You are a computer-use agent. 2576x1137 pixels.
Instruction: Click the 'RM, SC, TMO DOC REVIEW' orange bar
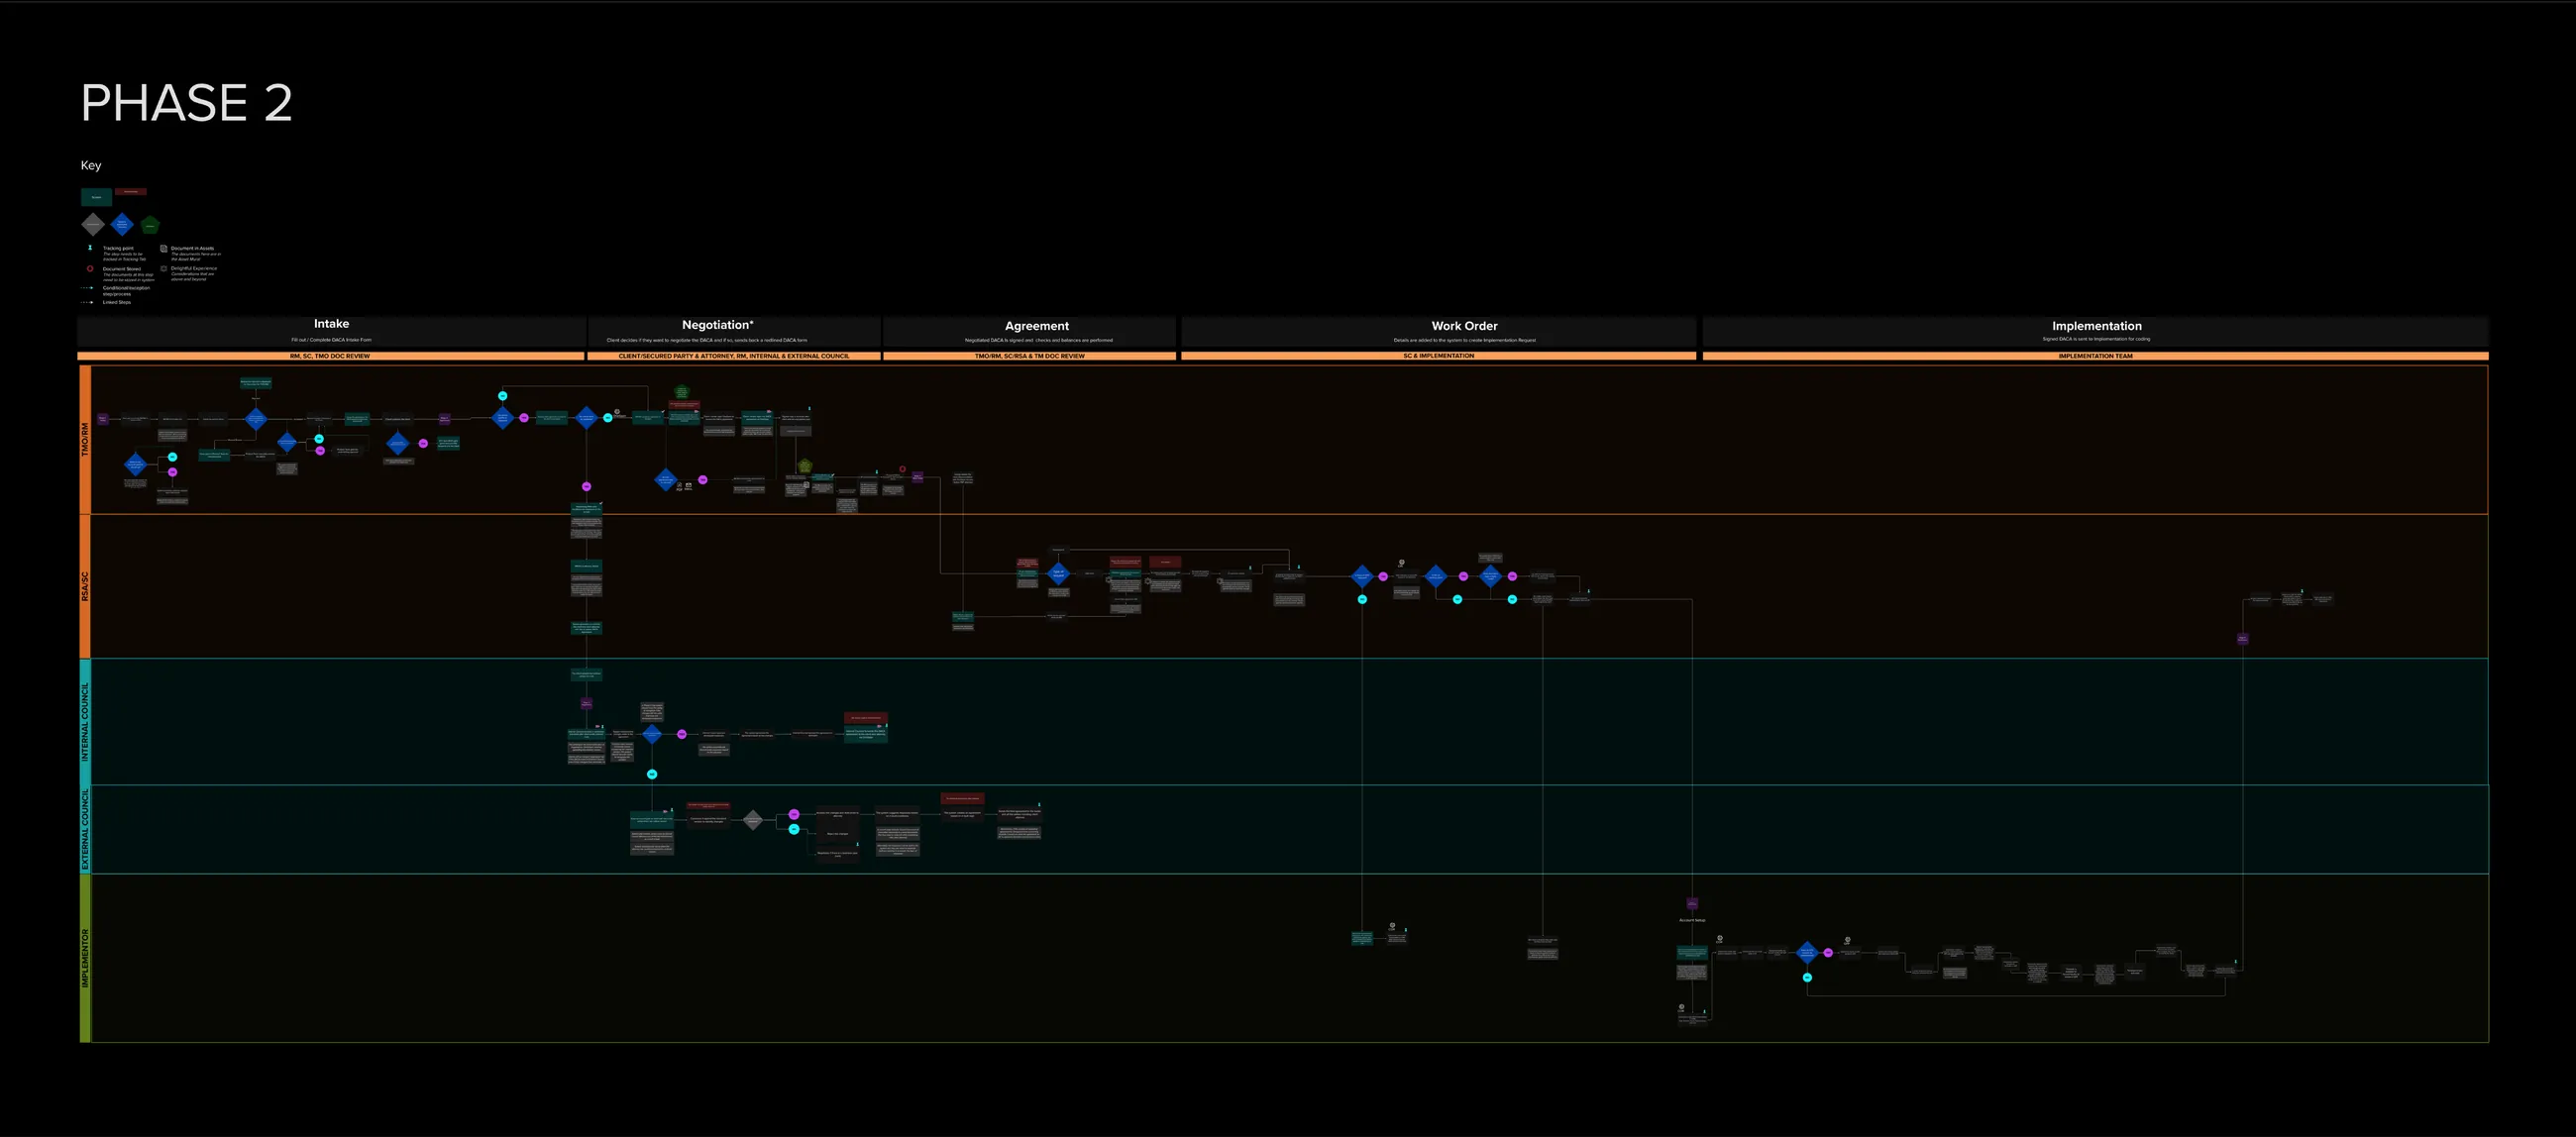(x=330, y=356)
